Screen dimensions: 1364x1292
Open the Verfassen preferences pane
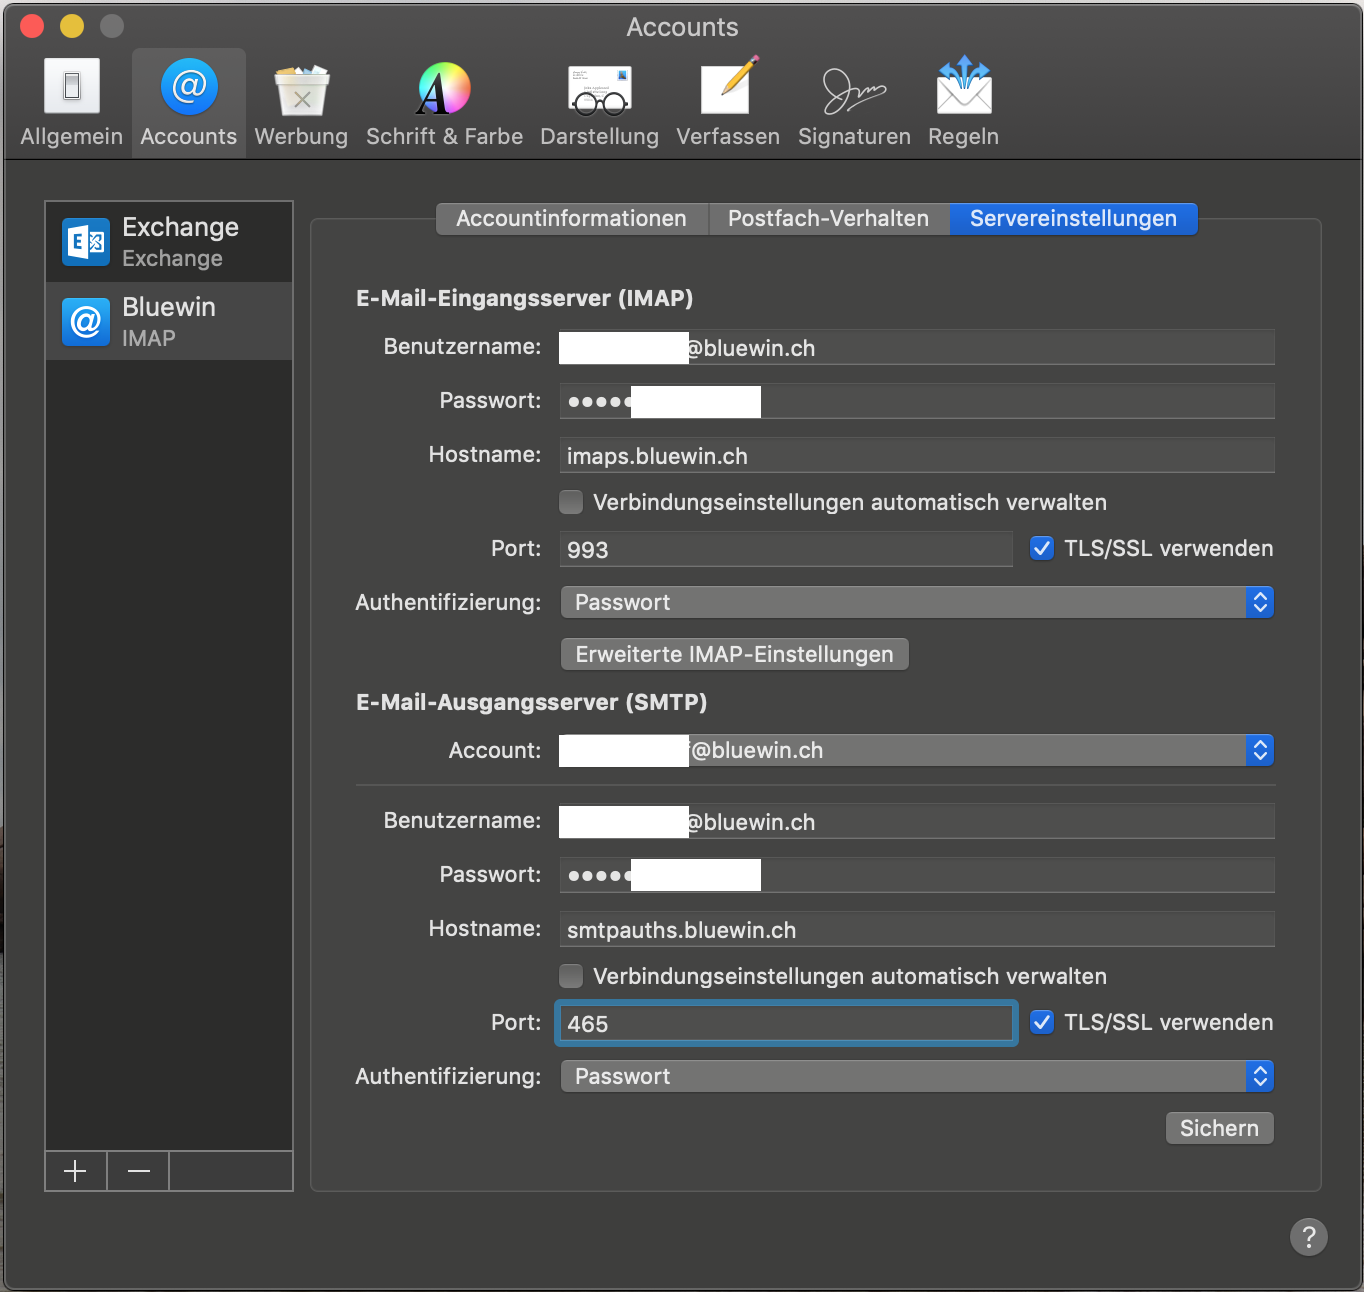tap(727, 102)
